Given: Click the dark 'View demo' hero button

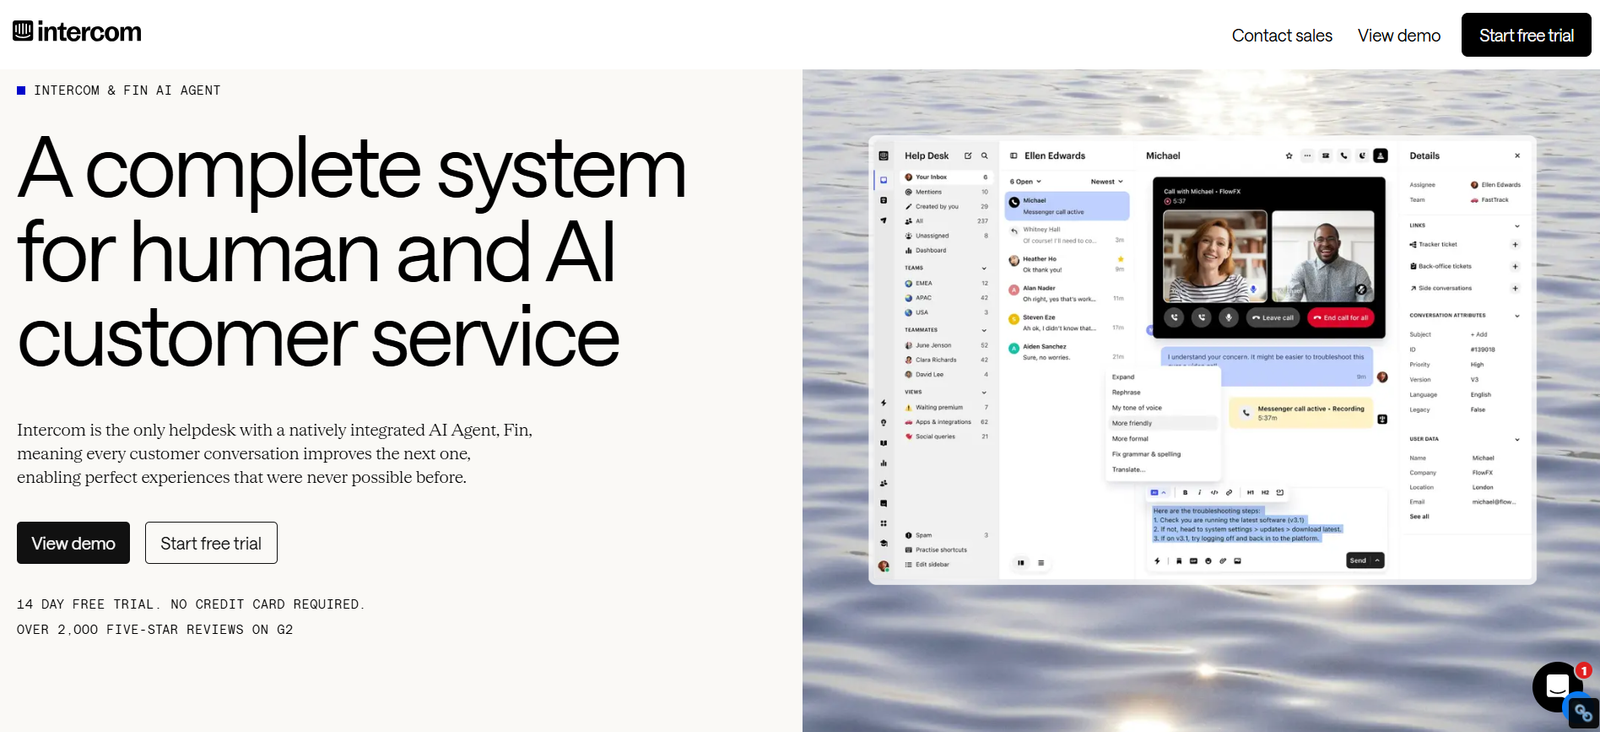Looking at the screenshot, I should [x=73, y=543].
